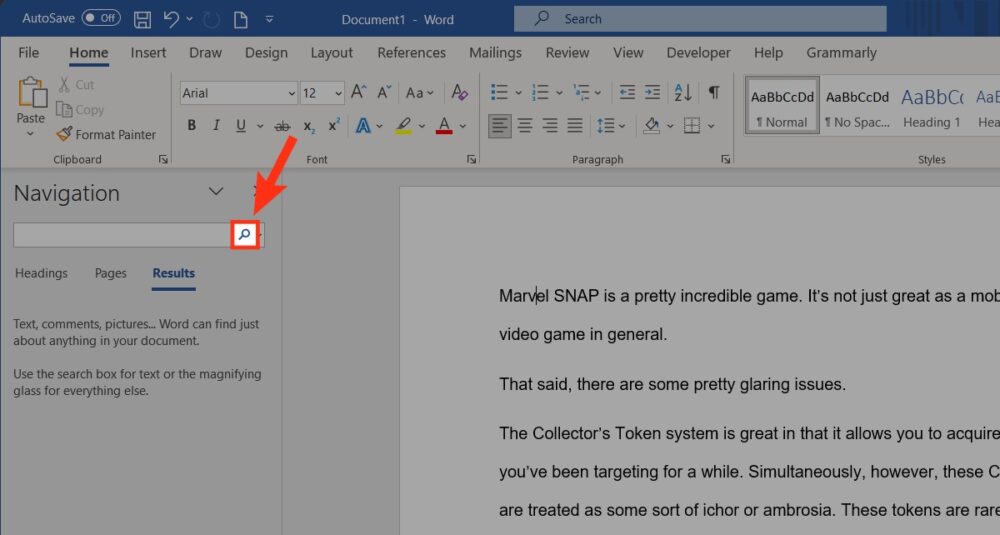Screen dimensions: 1000x535
Task: Click the magnifying glass search icon in Navigation
Action: pos(244,235)
